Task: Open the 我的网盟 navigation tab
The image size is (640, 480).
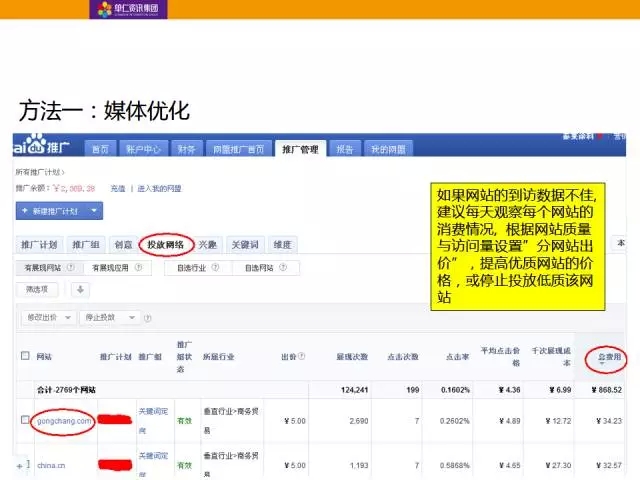Action: pyautogui.click(x=388, y=149)
